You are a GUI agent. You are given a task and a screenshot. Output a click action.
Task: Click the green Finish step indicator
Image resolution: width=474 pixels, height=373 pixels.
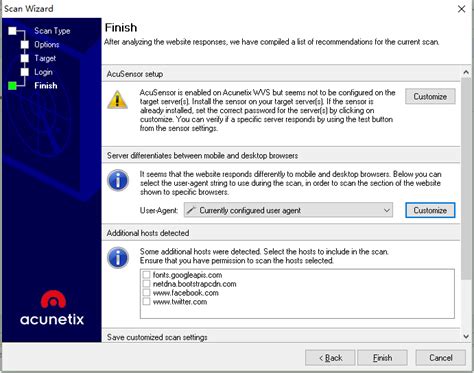12,86
